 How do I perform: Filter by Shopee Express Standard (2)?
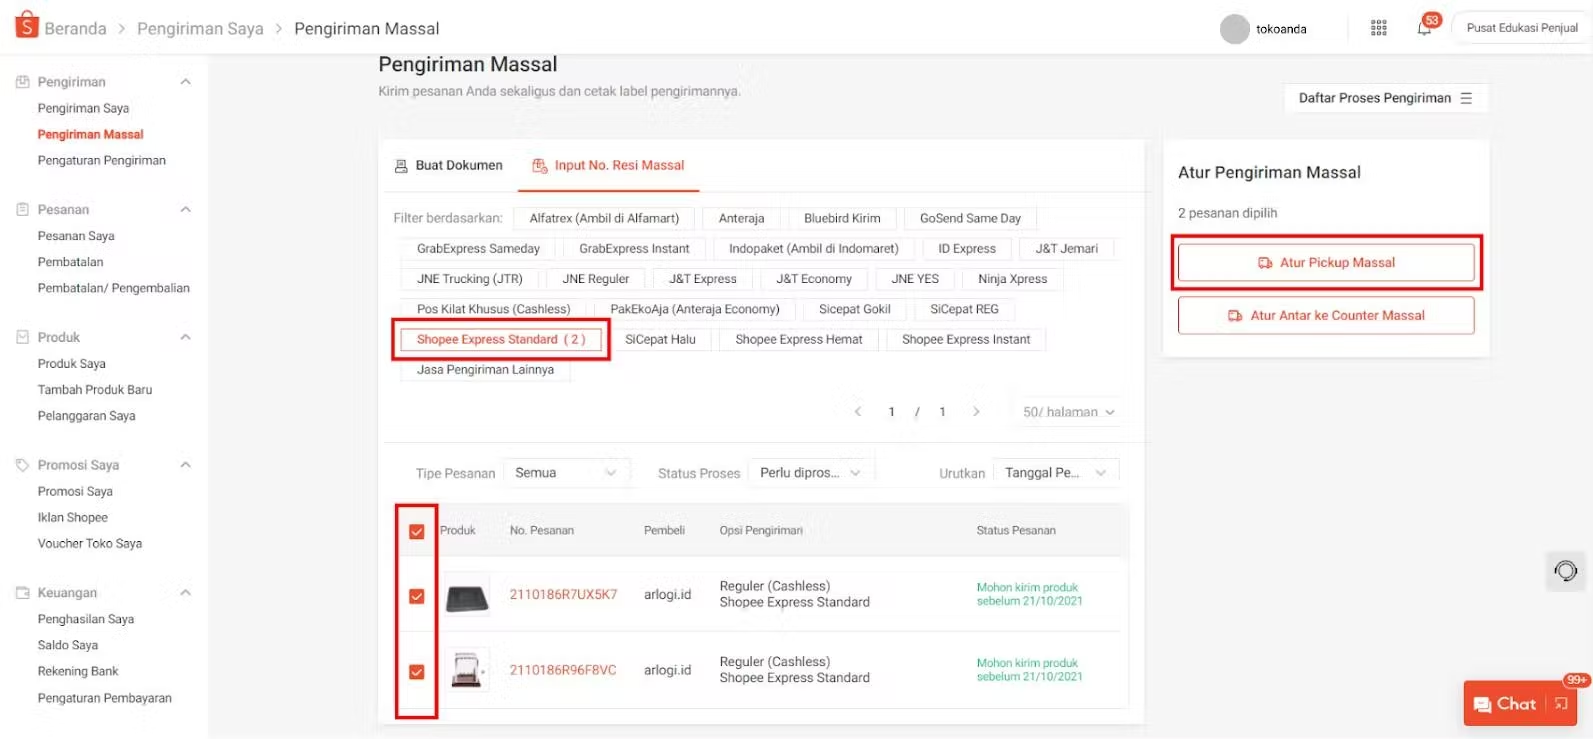[x=501, y=339]
